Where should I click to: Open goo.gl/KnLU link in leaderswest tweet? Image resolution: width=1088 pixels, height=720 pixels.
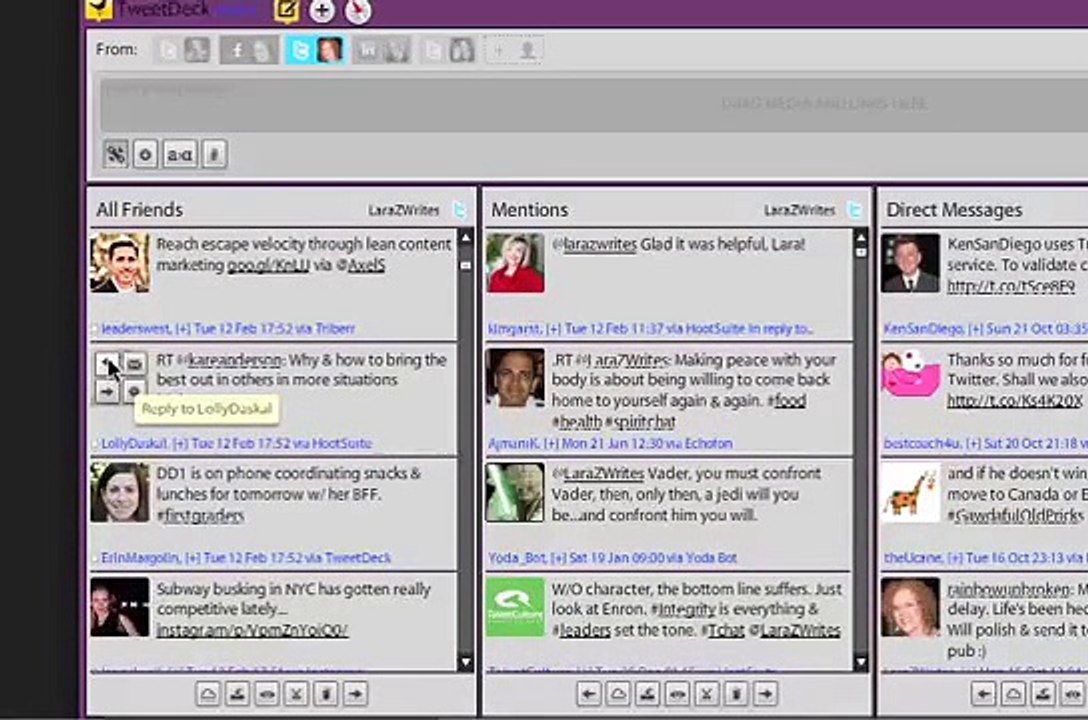pos(269,265)
